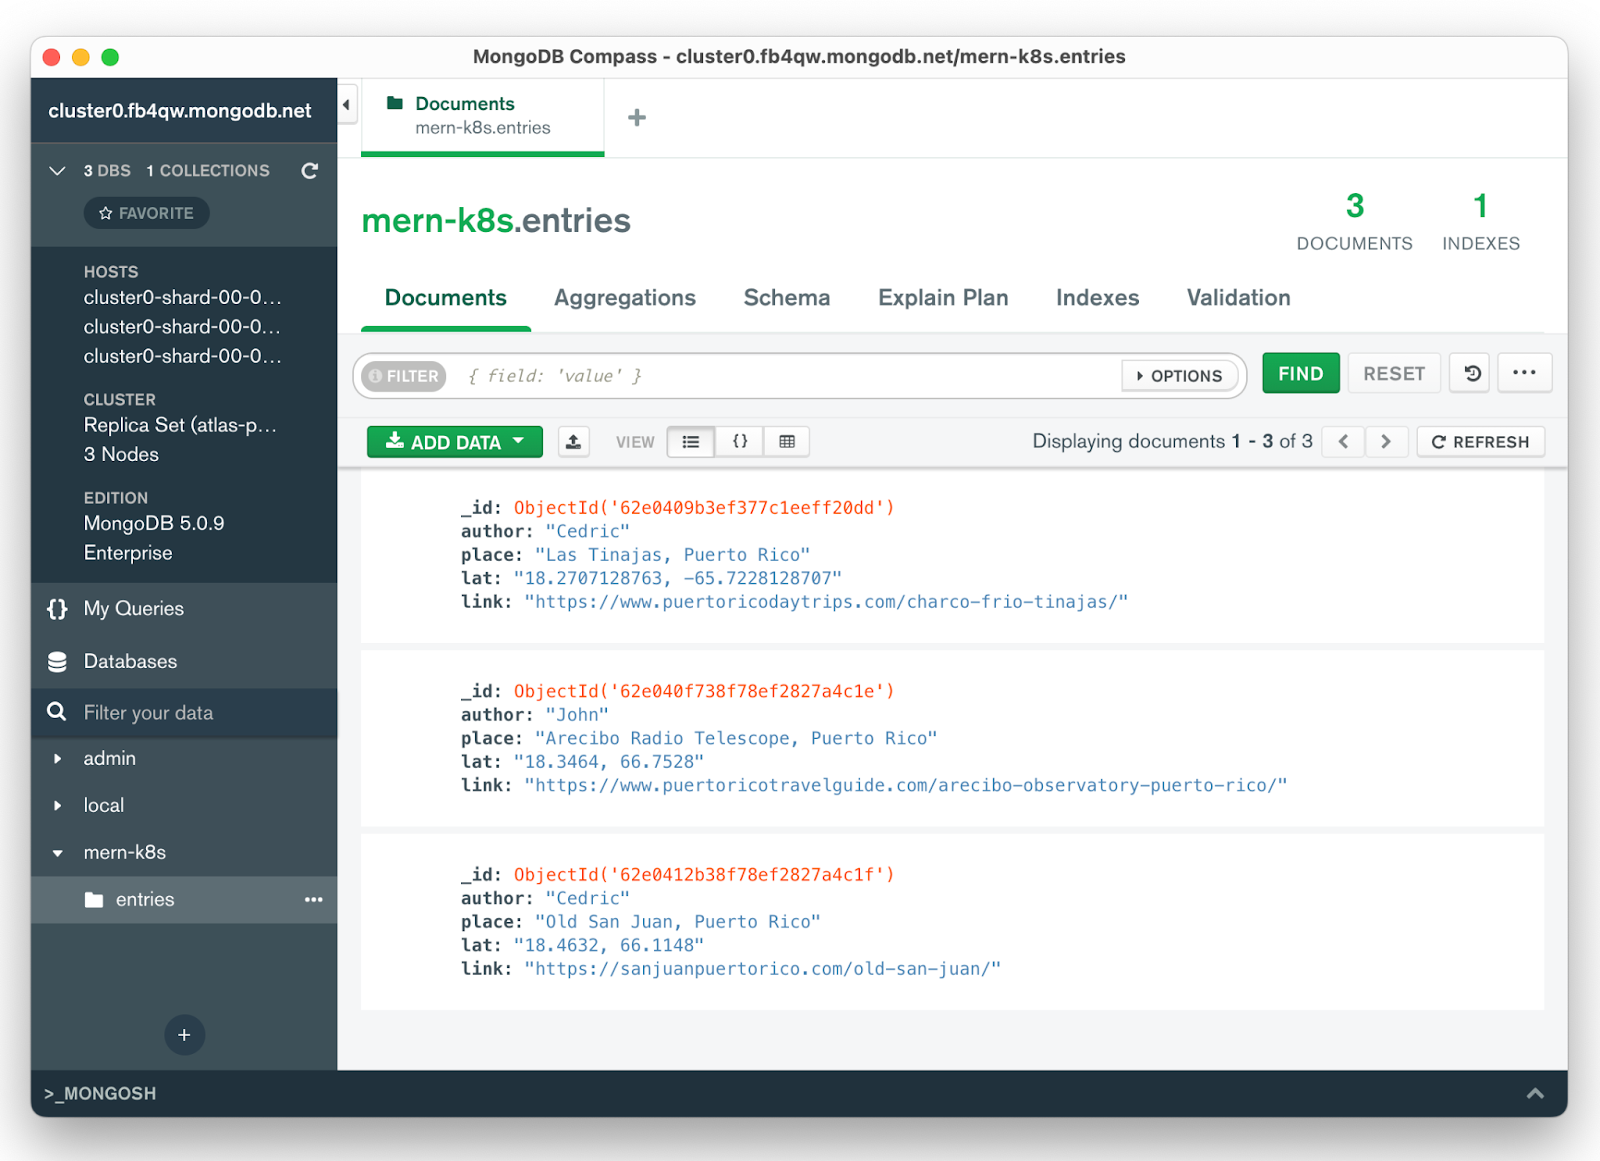
Task: Mark cluster as favorite
Action: coord(146,212)
